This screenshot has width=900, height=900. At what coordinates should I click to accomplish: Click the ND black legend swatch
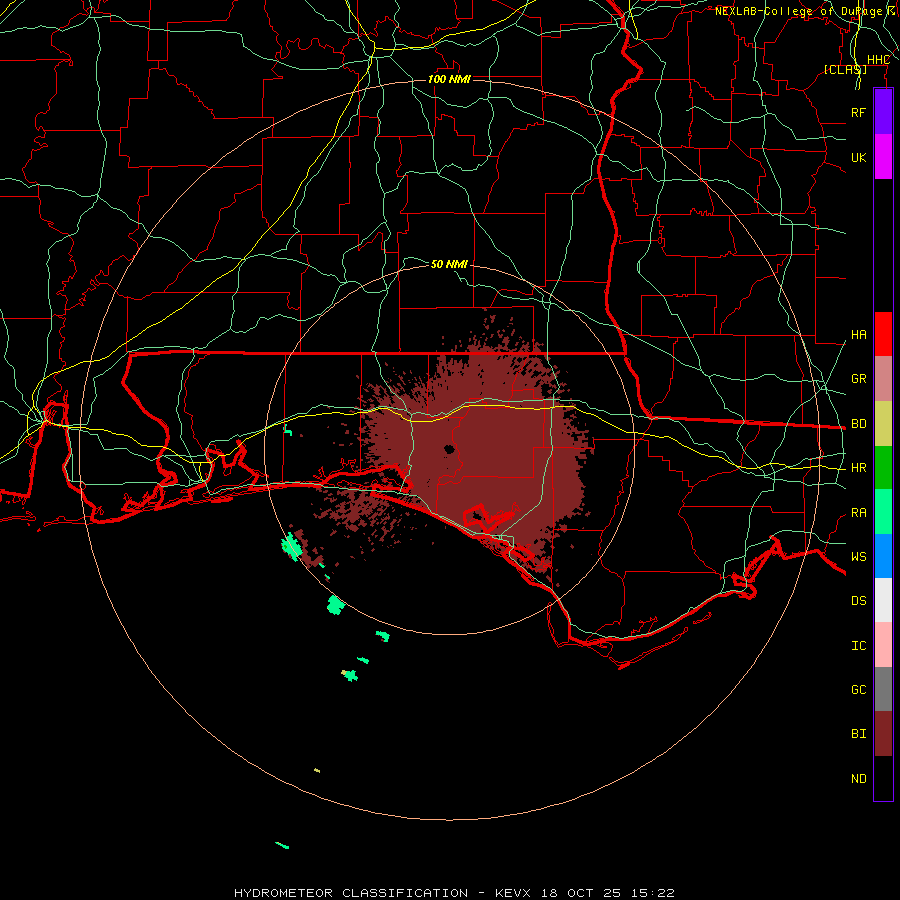[x=883, y=778]
